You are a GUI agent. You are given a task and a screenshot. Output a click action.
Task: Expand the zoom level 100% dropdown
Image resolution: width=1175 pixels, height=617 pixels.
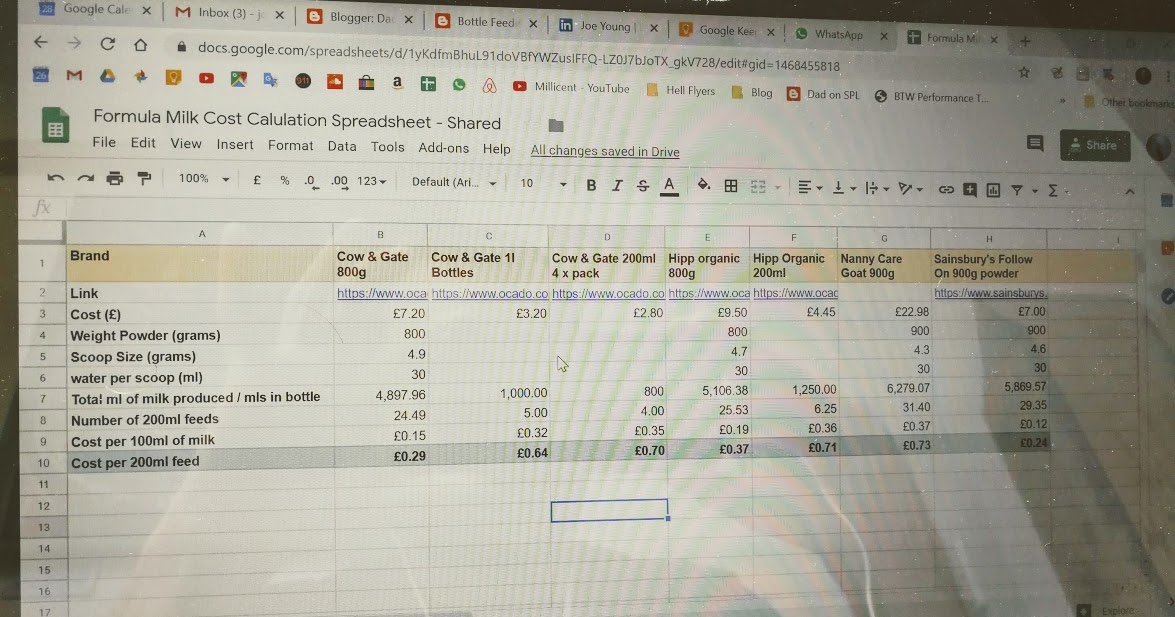click(x=203, y=179)
